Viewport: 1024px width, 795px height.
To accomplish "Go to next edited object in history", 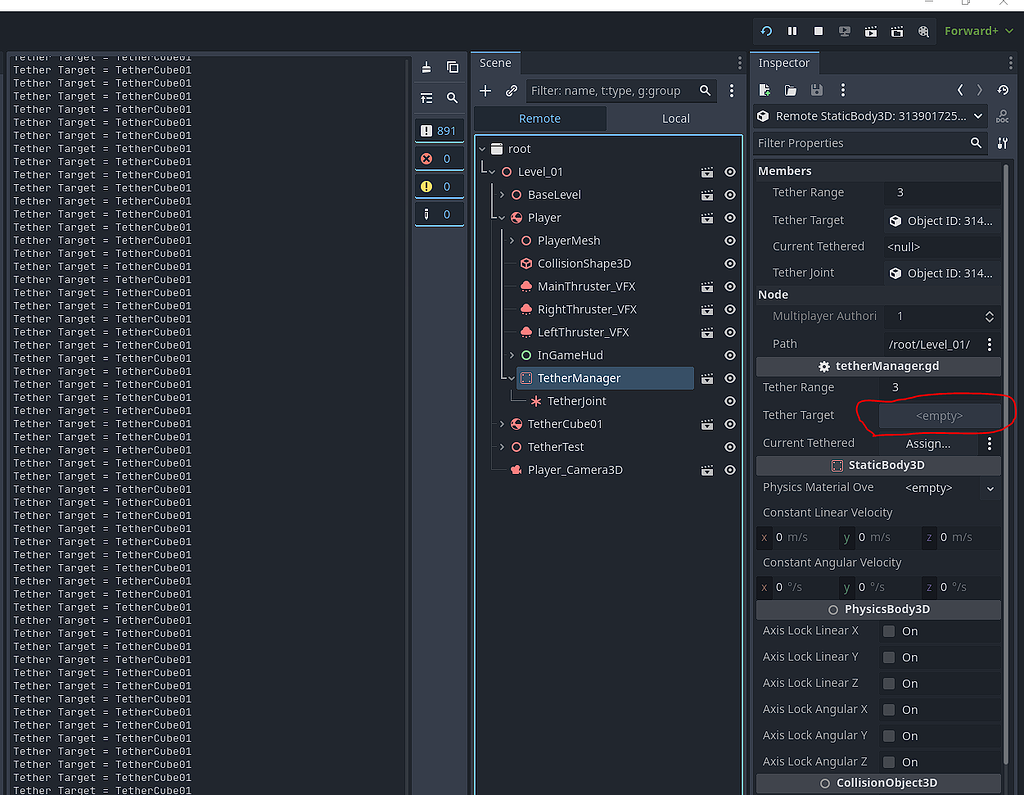I will point(980,90).
